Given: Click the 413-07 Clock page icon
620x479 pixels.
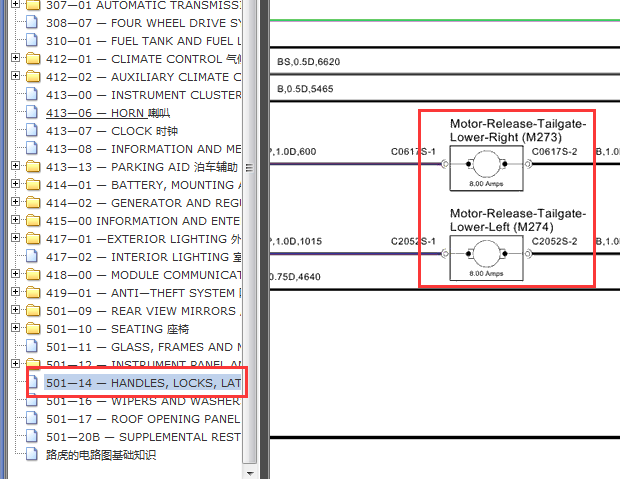Looking at the screenshot, I should pyautogui.click(x=32, y=131).
